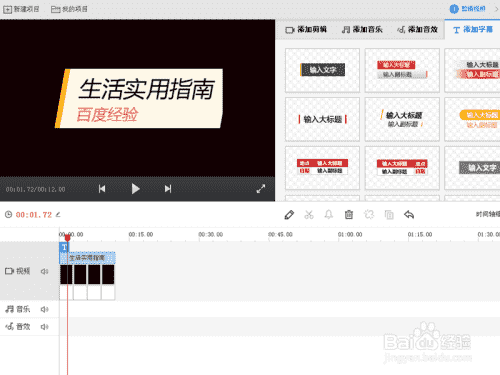
Task: Click the clock icon beside the timecode
Action: pyautogui.click(x=8, y=215)
